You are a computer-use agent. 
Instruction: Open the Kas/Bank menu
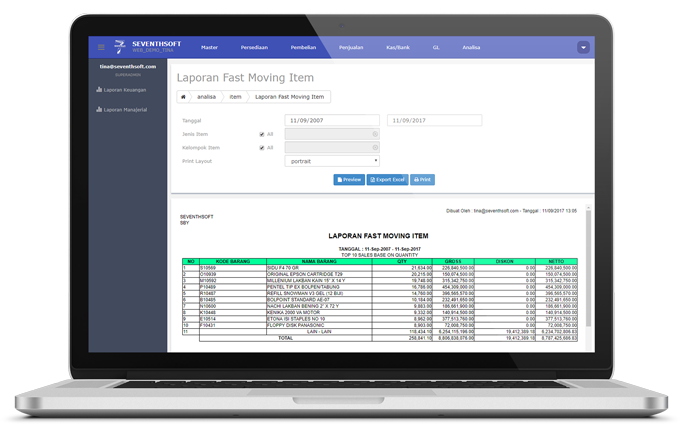398,47
